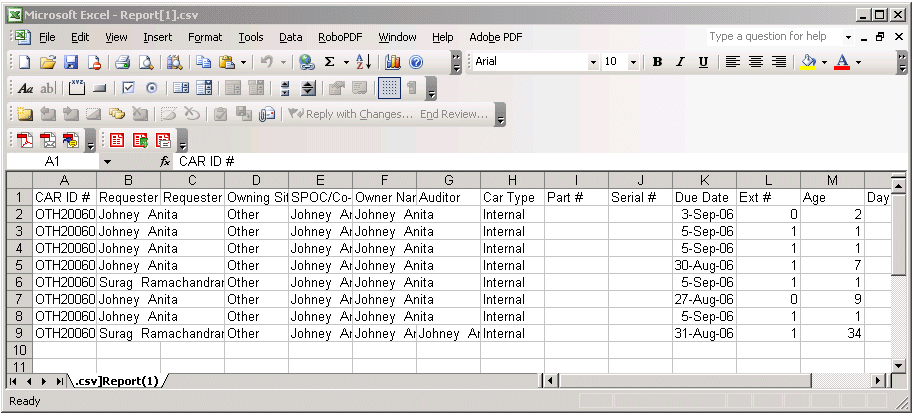Convert to Adobe PDF and email

point(48,140)
